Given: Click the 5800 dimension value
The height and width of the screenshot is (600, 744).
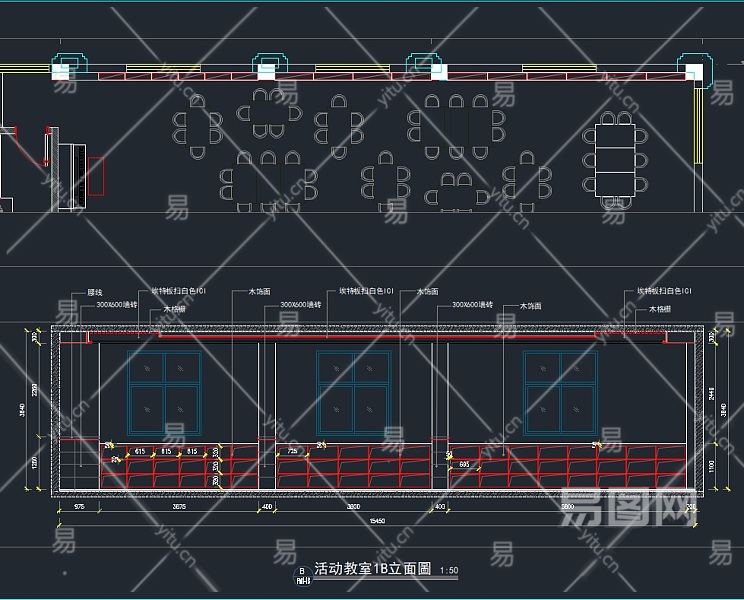Looking at the screenshot, I should (x=567, y=507).
